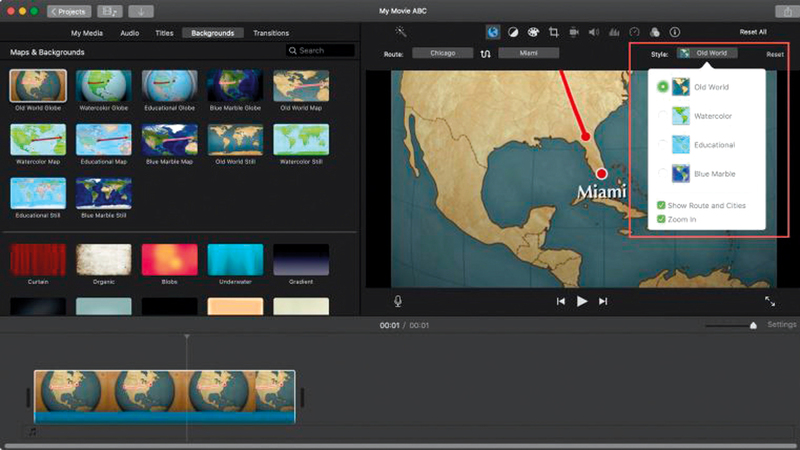Screen dimensions: 800x450
Task: Open the My Media tab
Action: click(85, 33)
